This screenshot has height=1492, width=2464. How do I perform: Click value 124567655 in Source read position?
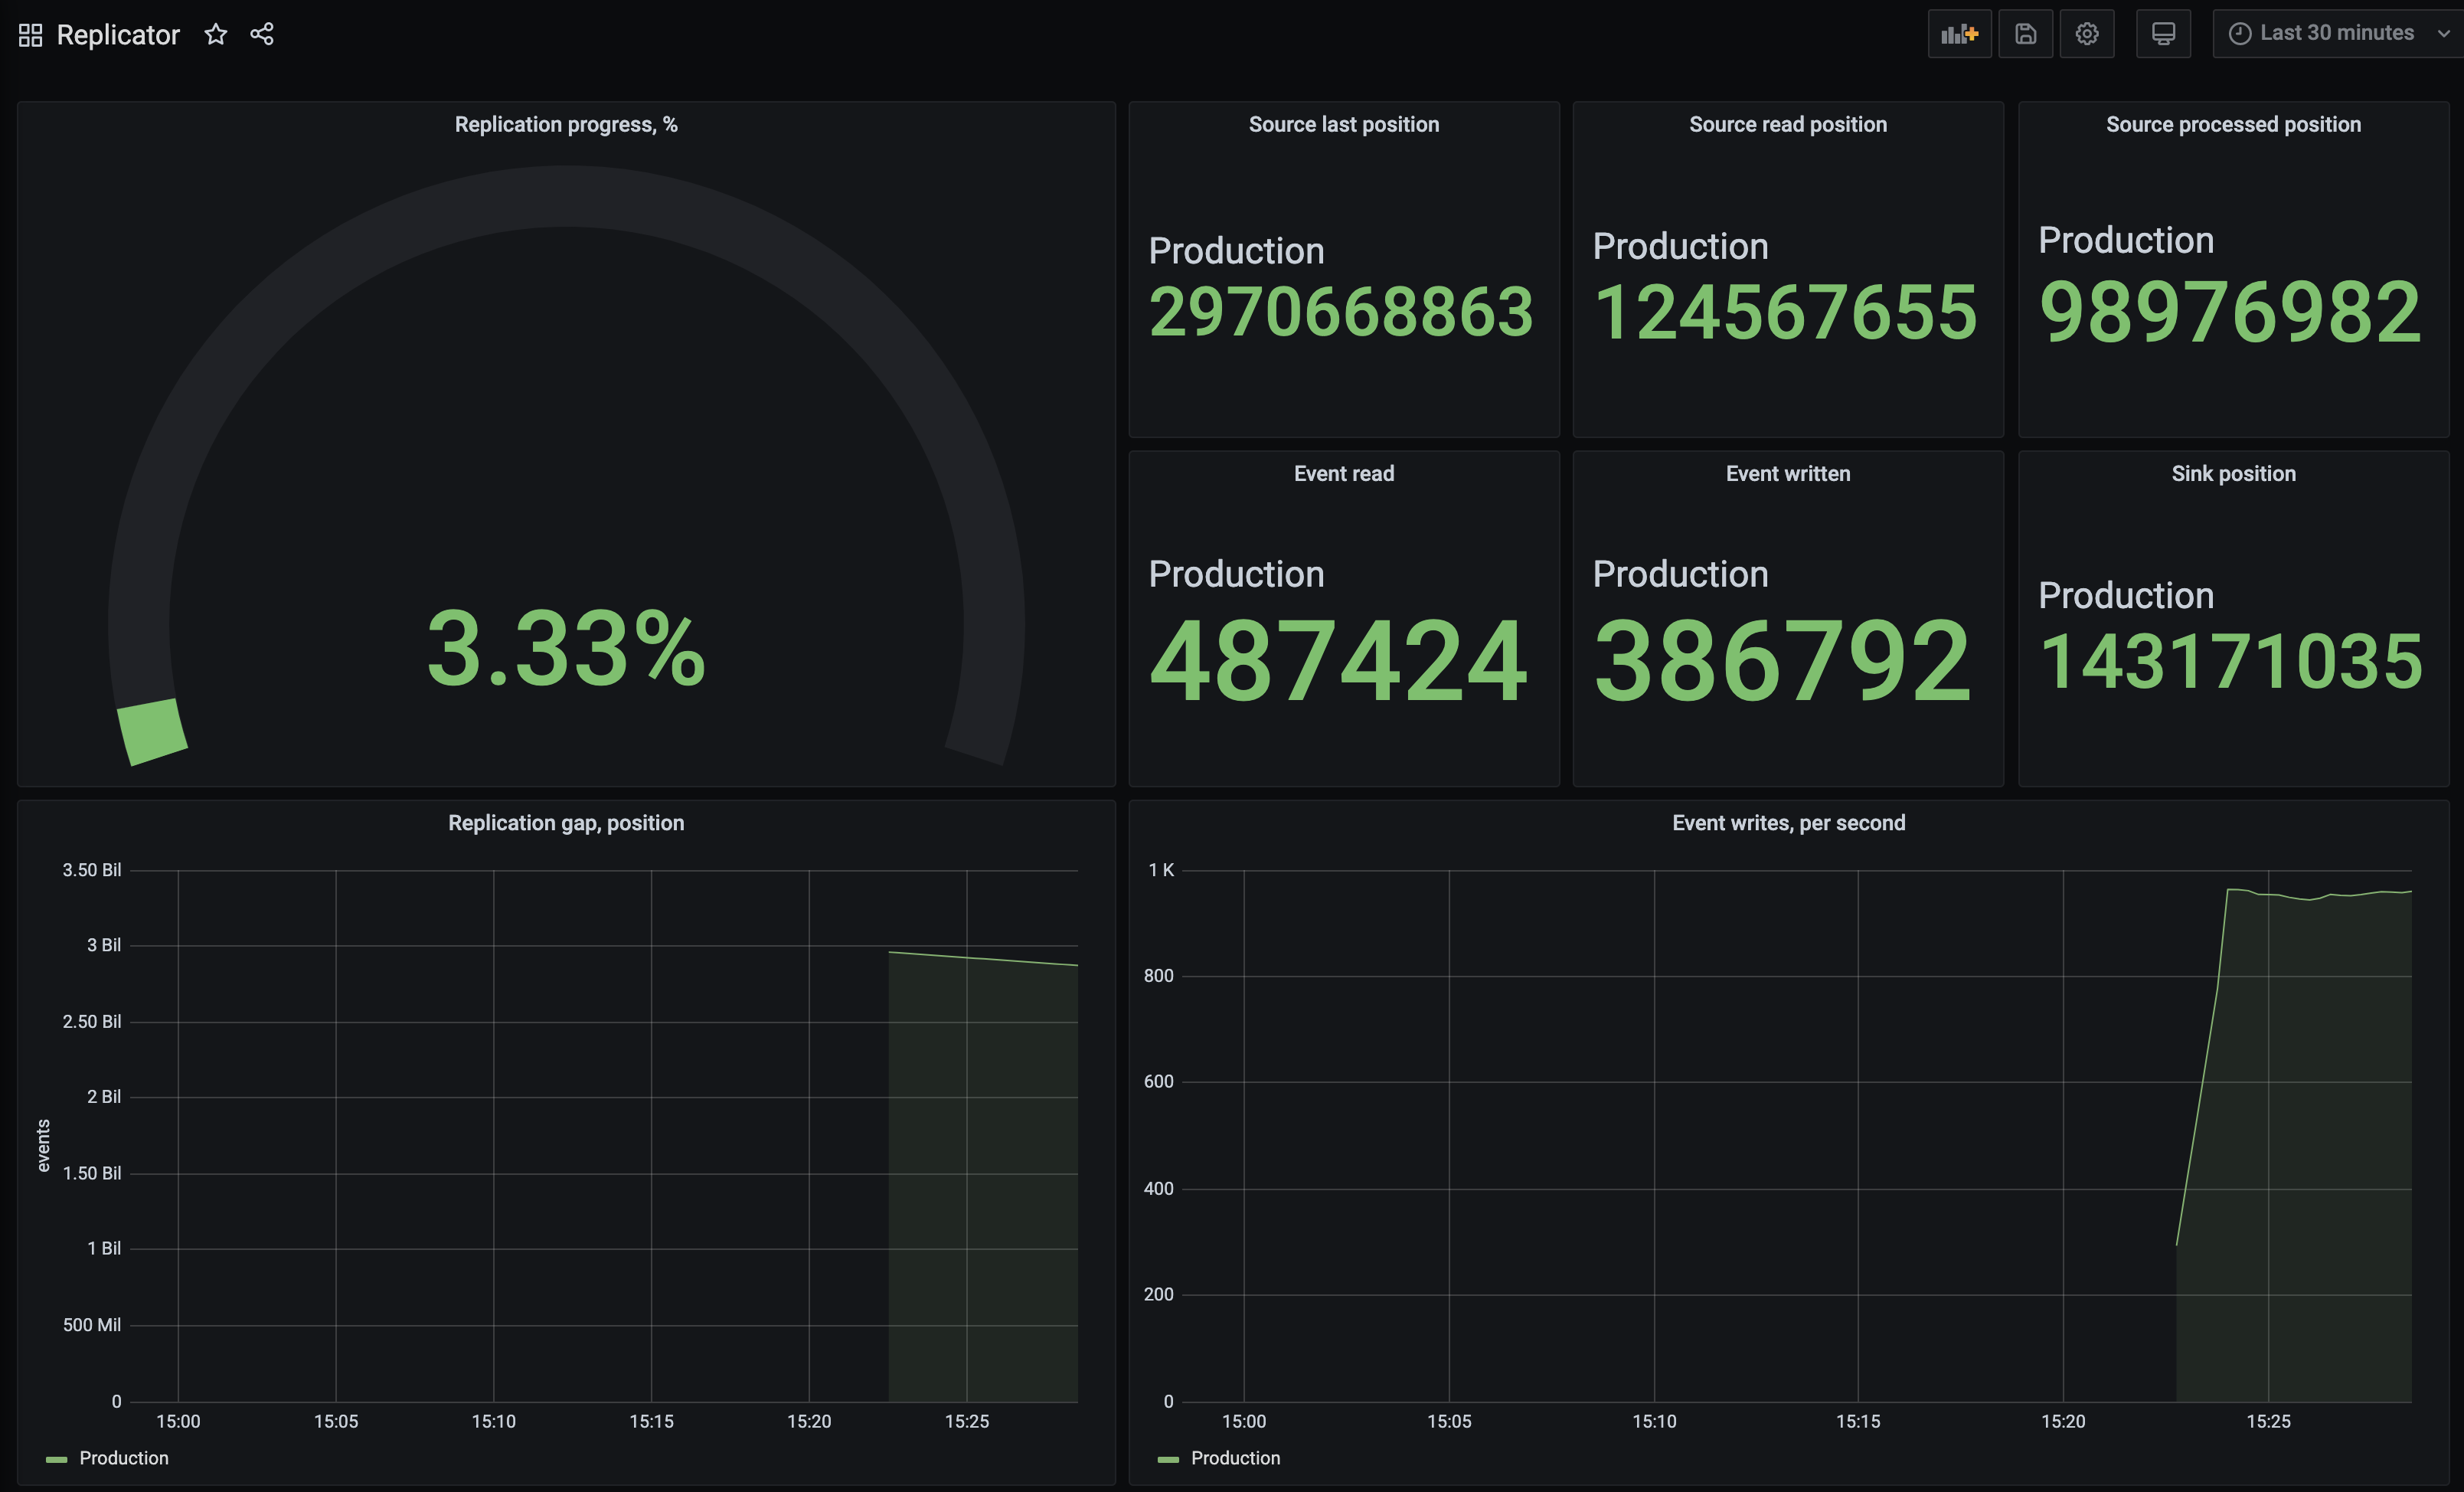[x=1785, y=312]
